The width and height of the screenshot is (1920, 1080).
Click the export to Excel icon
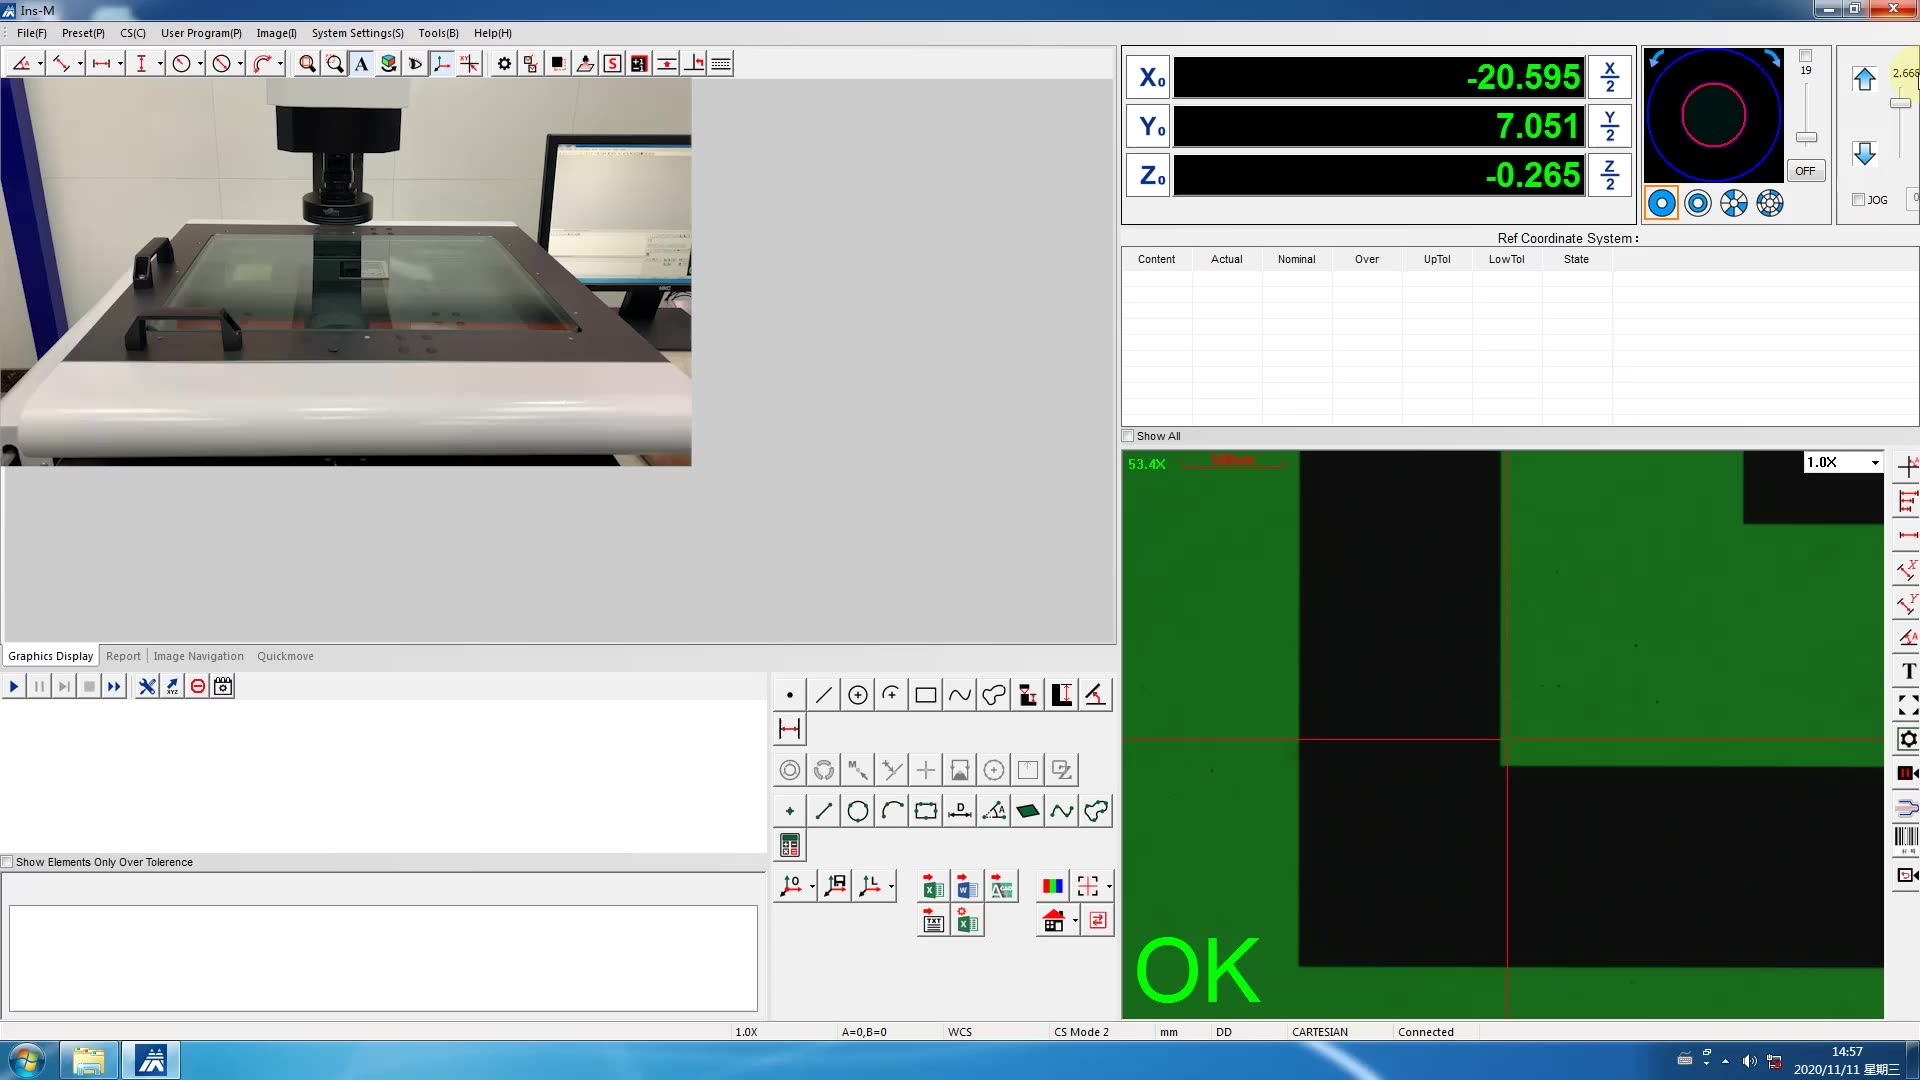932,886
